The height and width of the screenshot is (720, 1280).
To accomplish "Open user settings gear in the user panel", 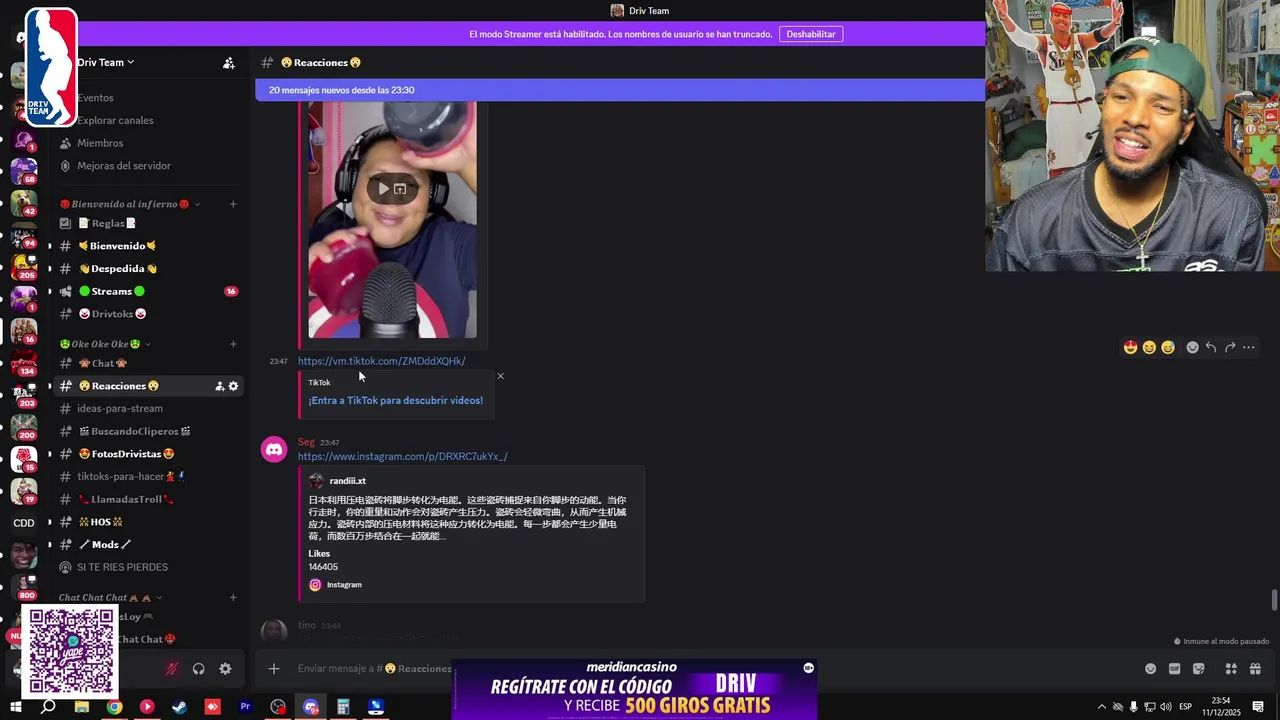I will (x=225, y=669).
